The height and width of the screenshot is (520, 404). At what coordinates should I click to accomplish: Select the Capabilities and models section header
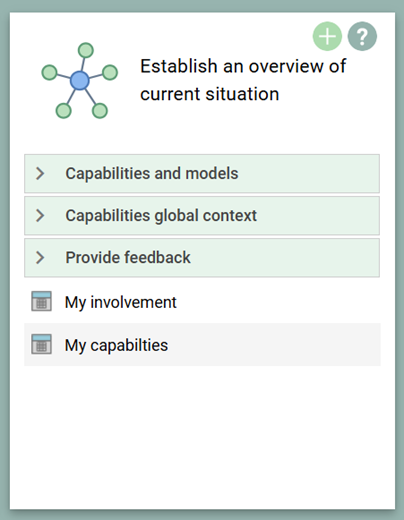coord(202,173)
